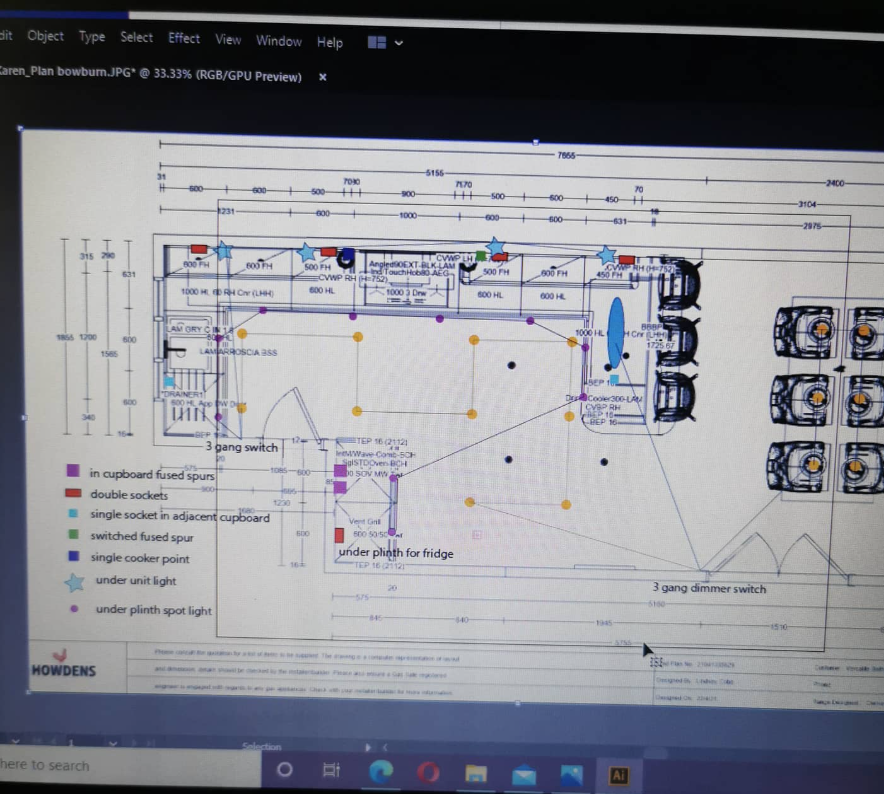Open the Help menu

pos(330,42)
